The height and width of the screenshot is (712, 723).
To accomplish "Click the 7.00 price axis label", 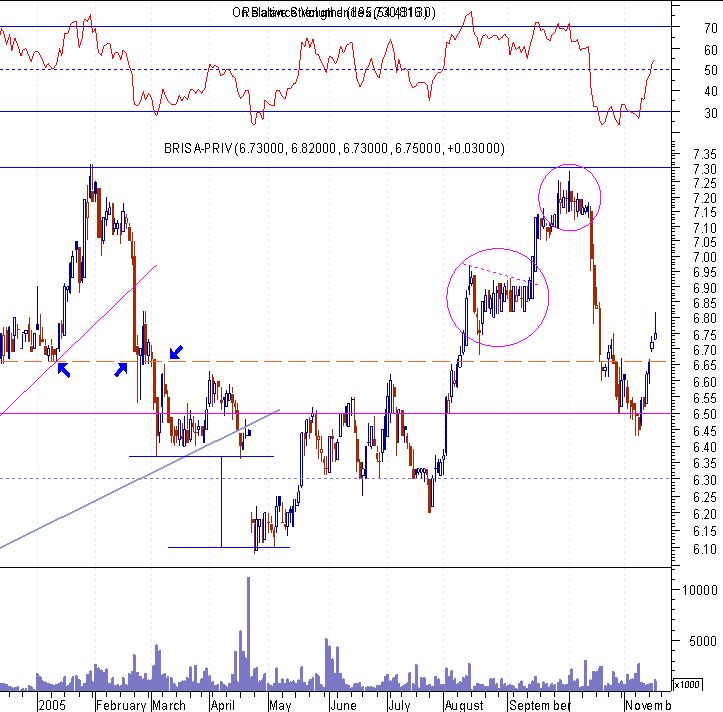I will pos(705,257).
